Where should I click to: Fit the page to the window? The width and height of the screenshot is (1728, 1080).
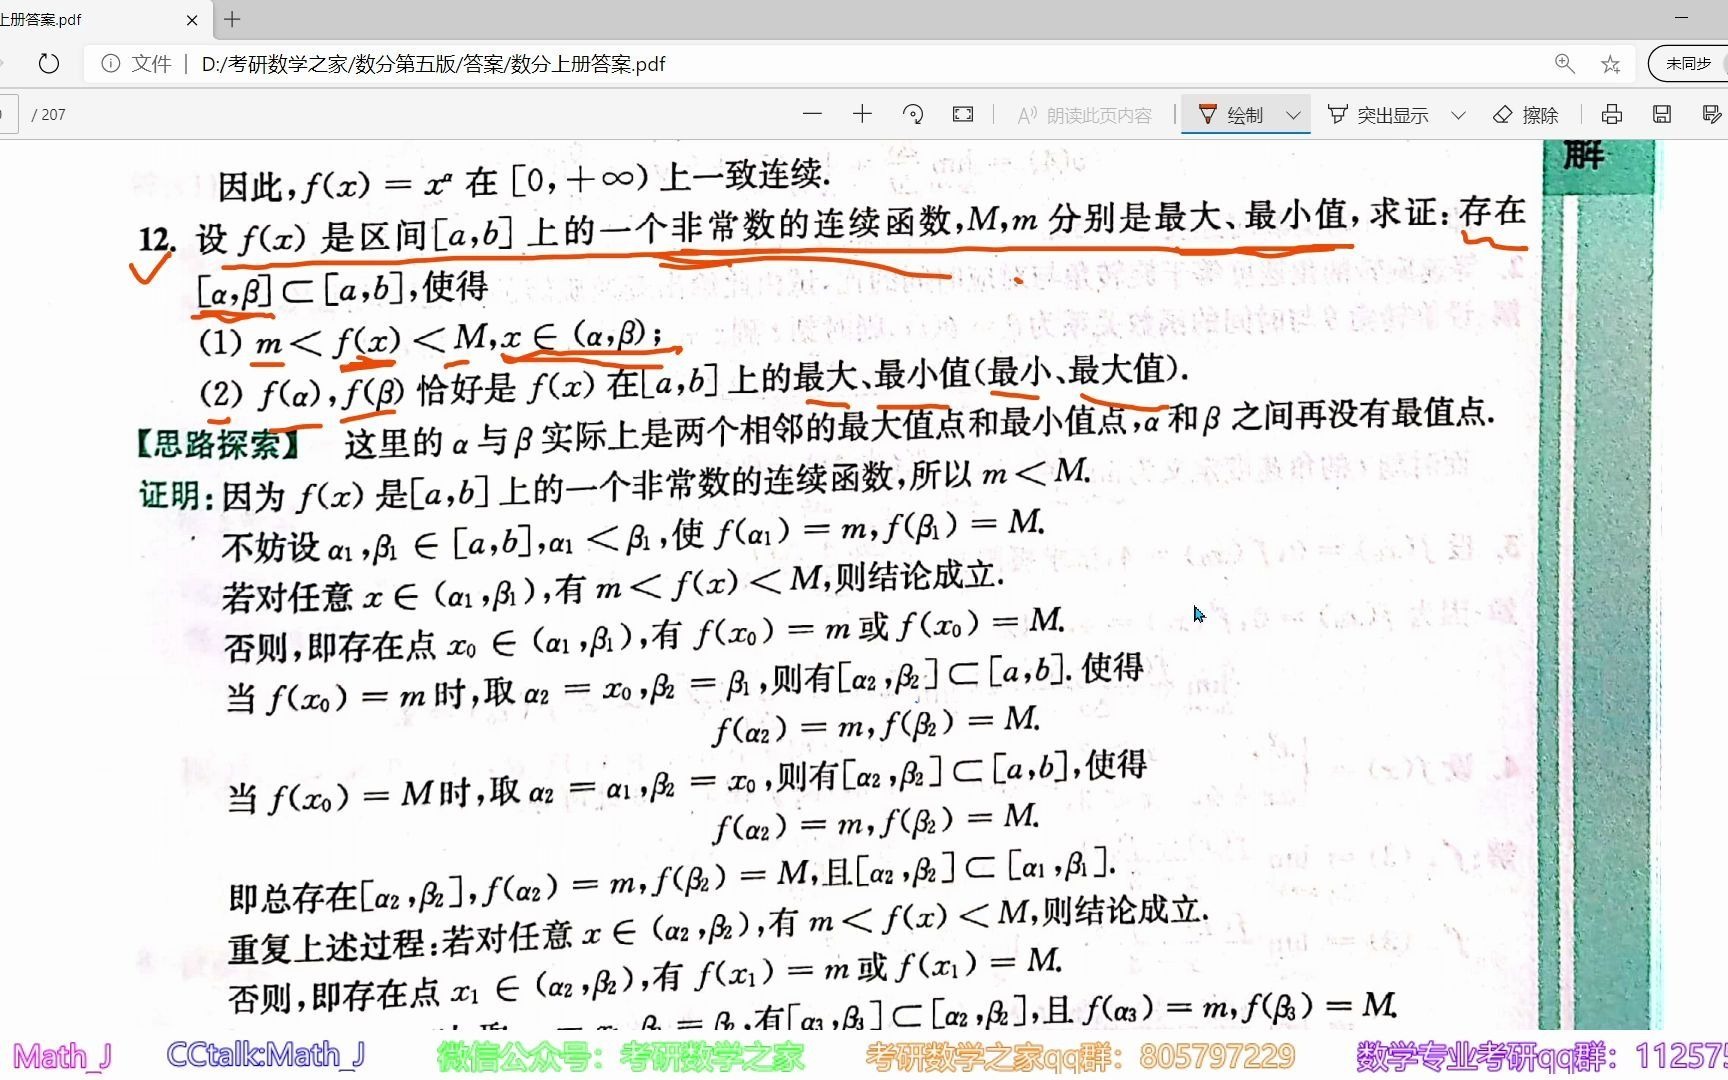962,114
